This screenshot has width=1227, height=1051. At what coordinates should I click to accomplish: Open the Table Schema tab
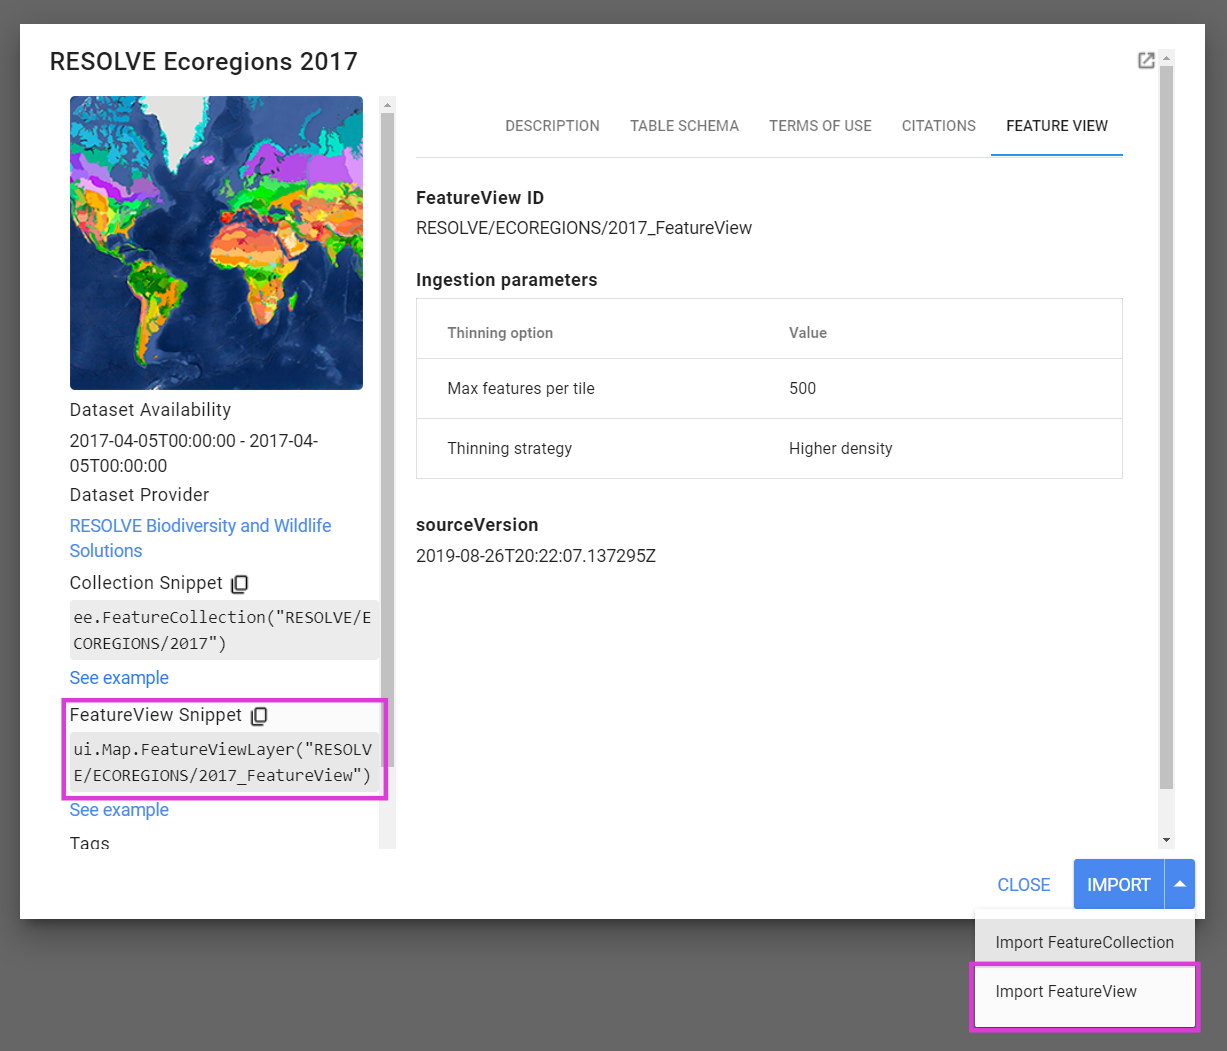(x=684, y=126)
